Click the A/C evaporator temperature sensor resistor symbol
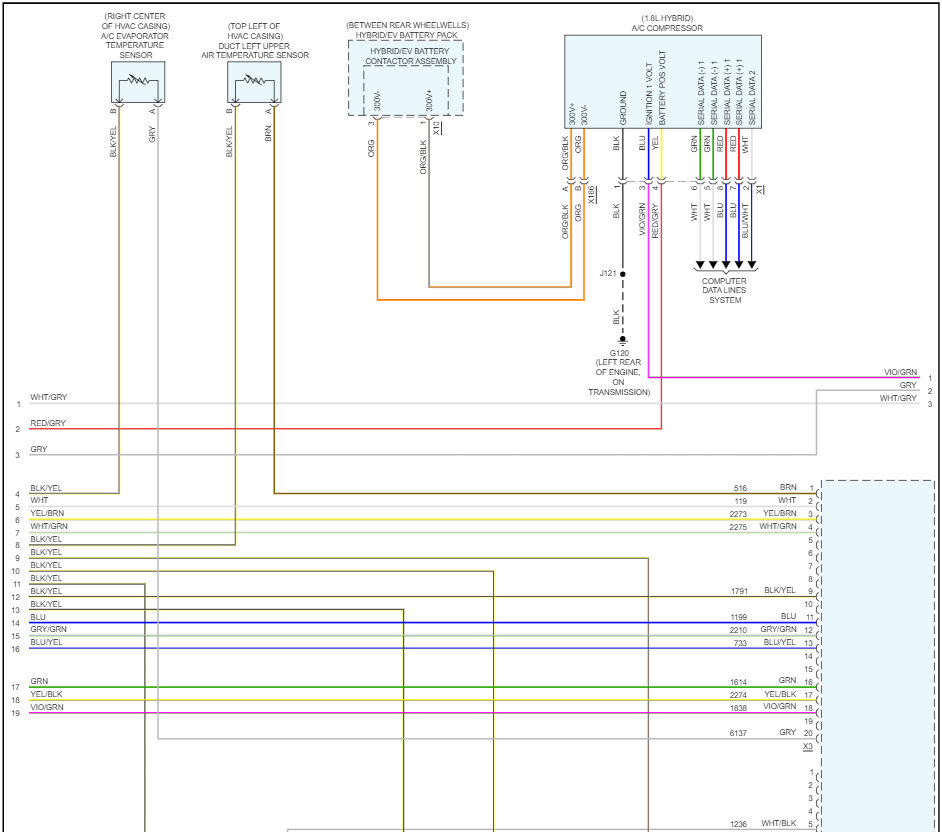 138,79
